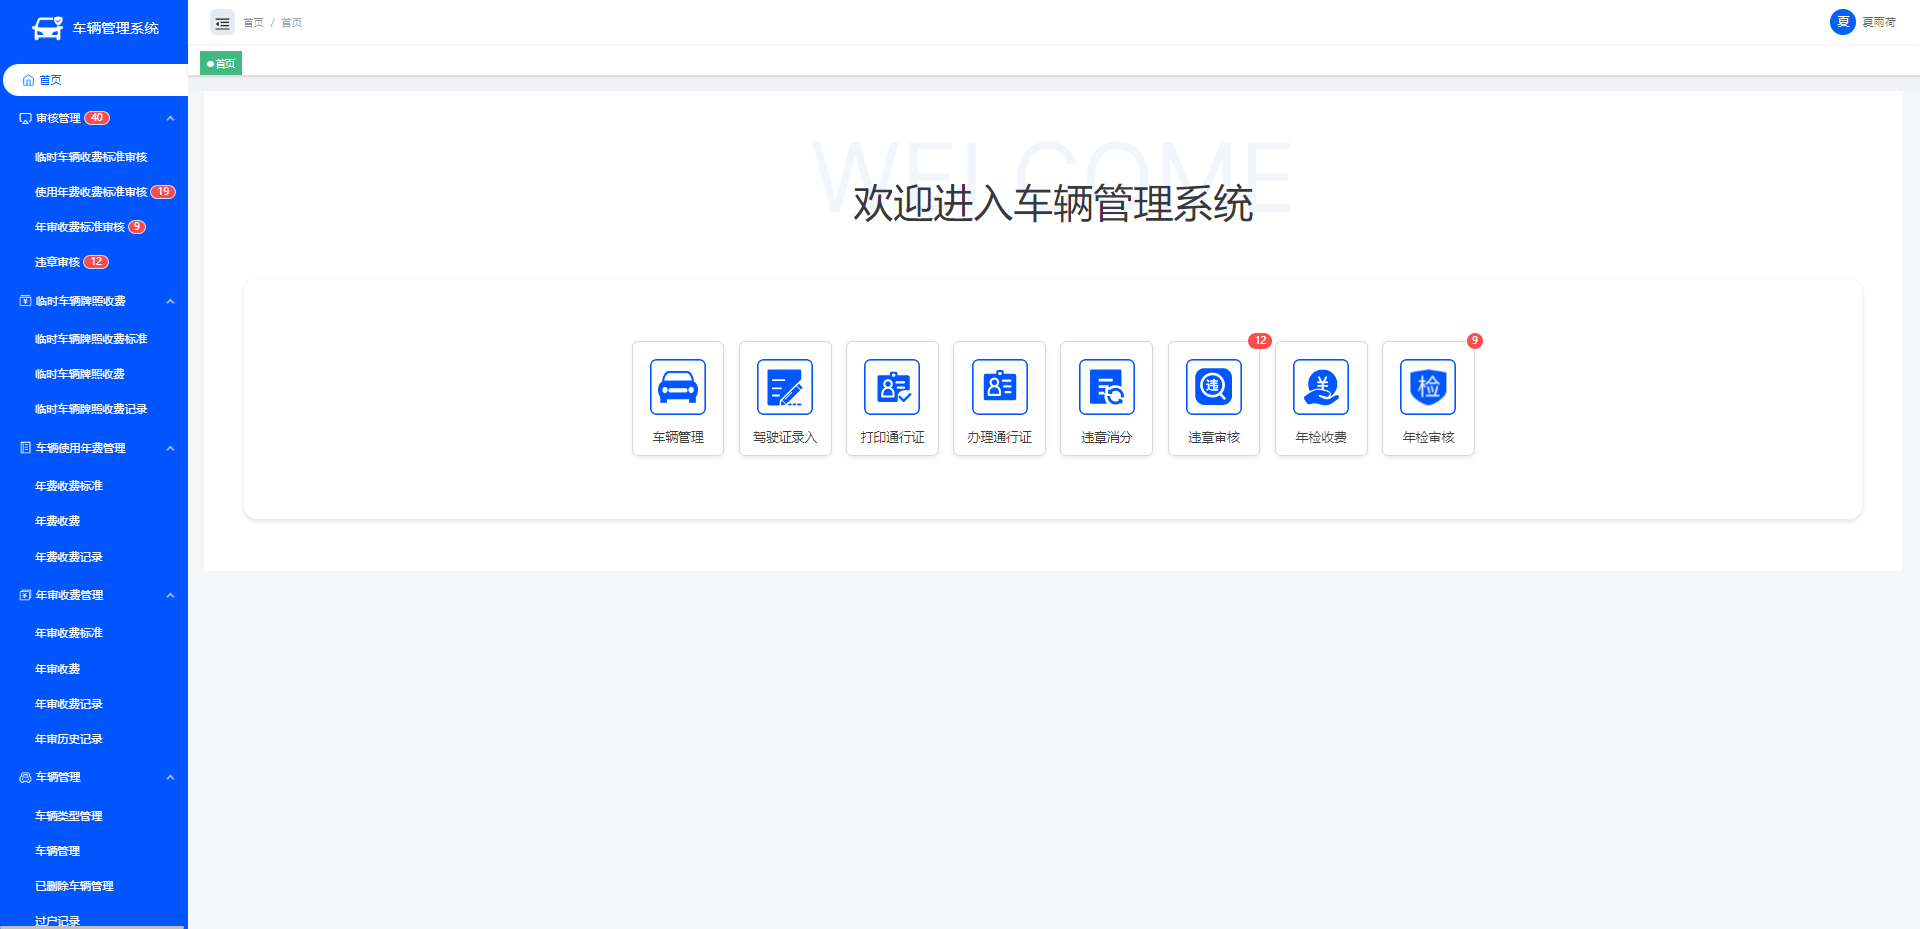Click the 欢迎进入车辆管理系统 heading

tap(1053, 203)
